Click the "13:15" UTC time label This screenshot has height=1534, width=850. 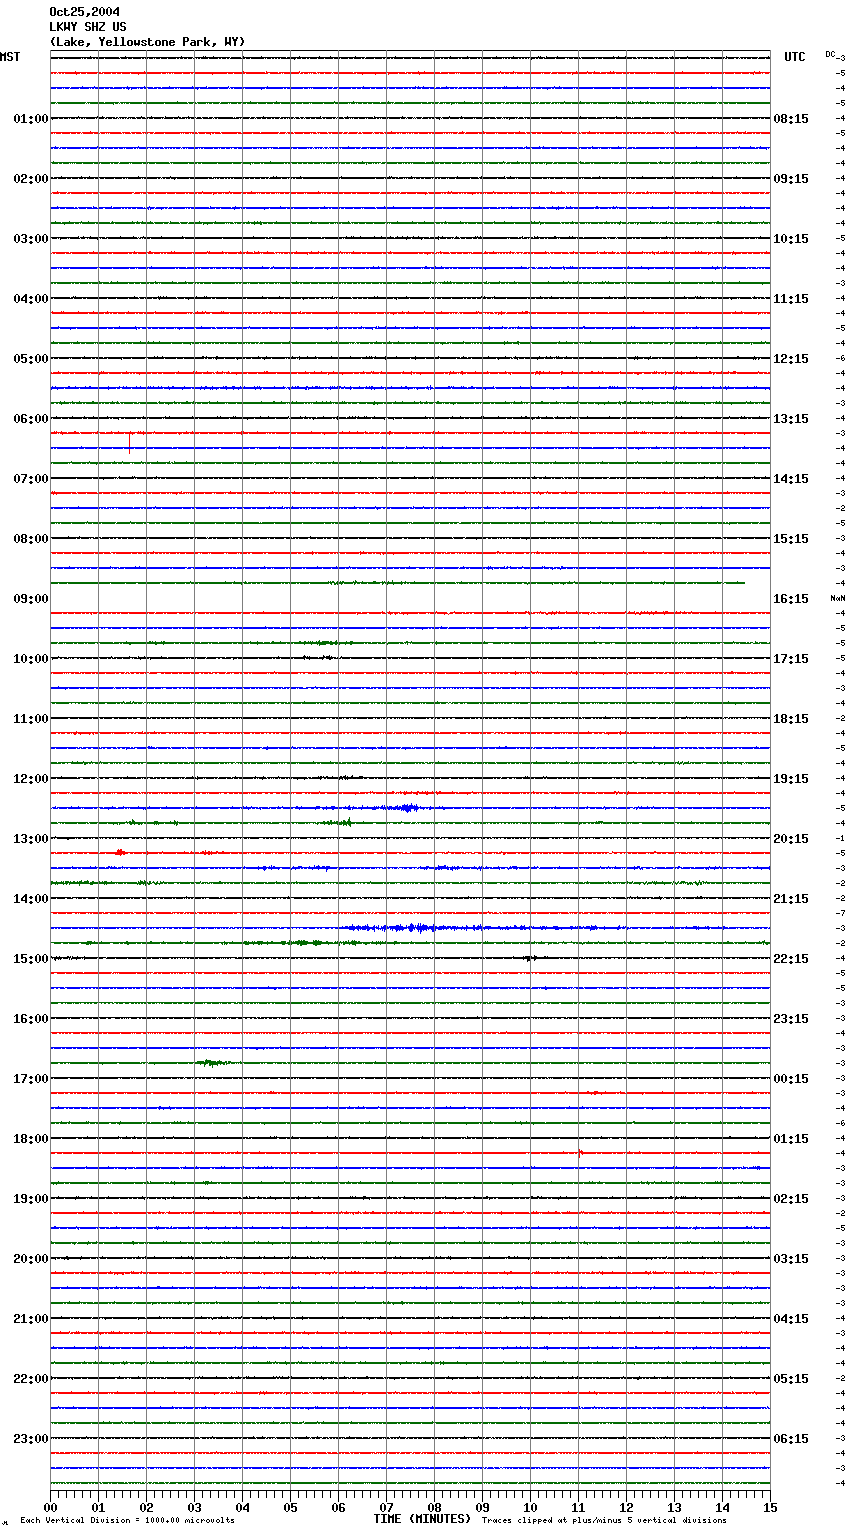pyautogui.click(x=791, y=419)
